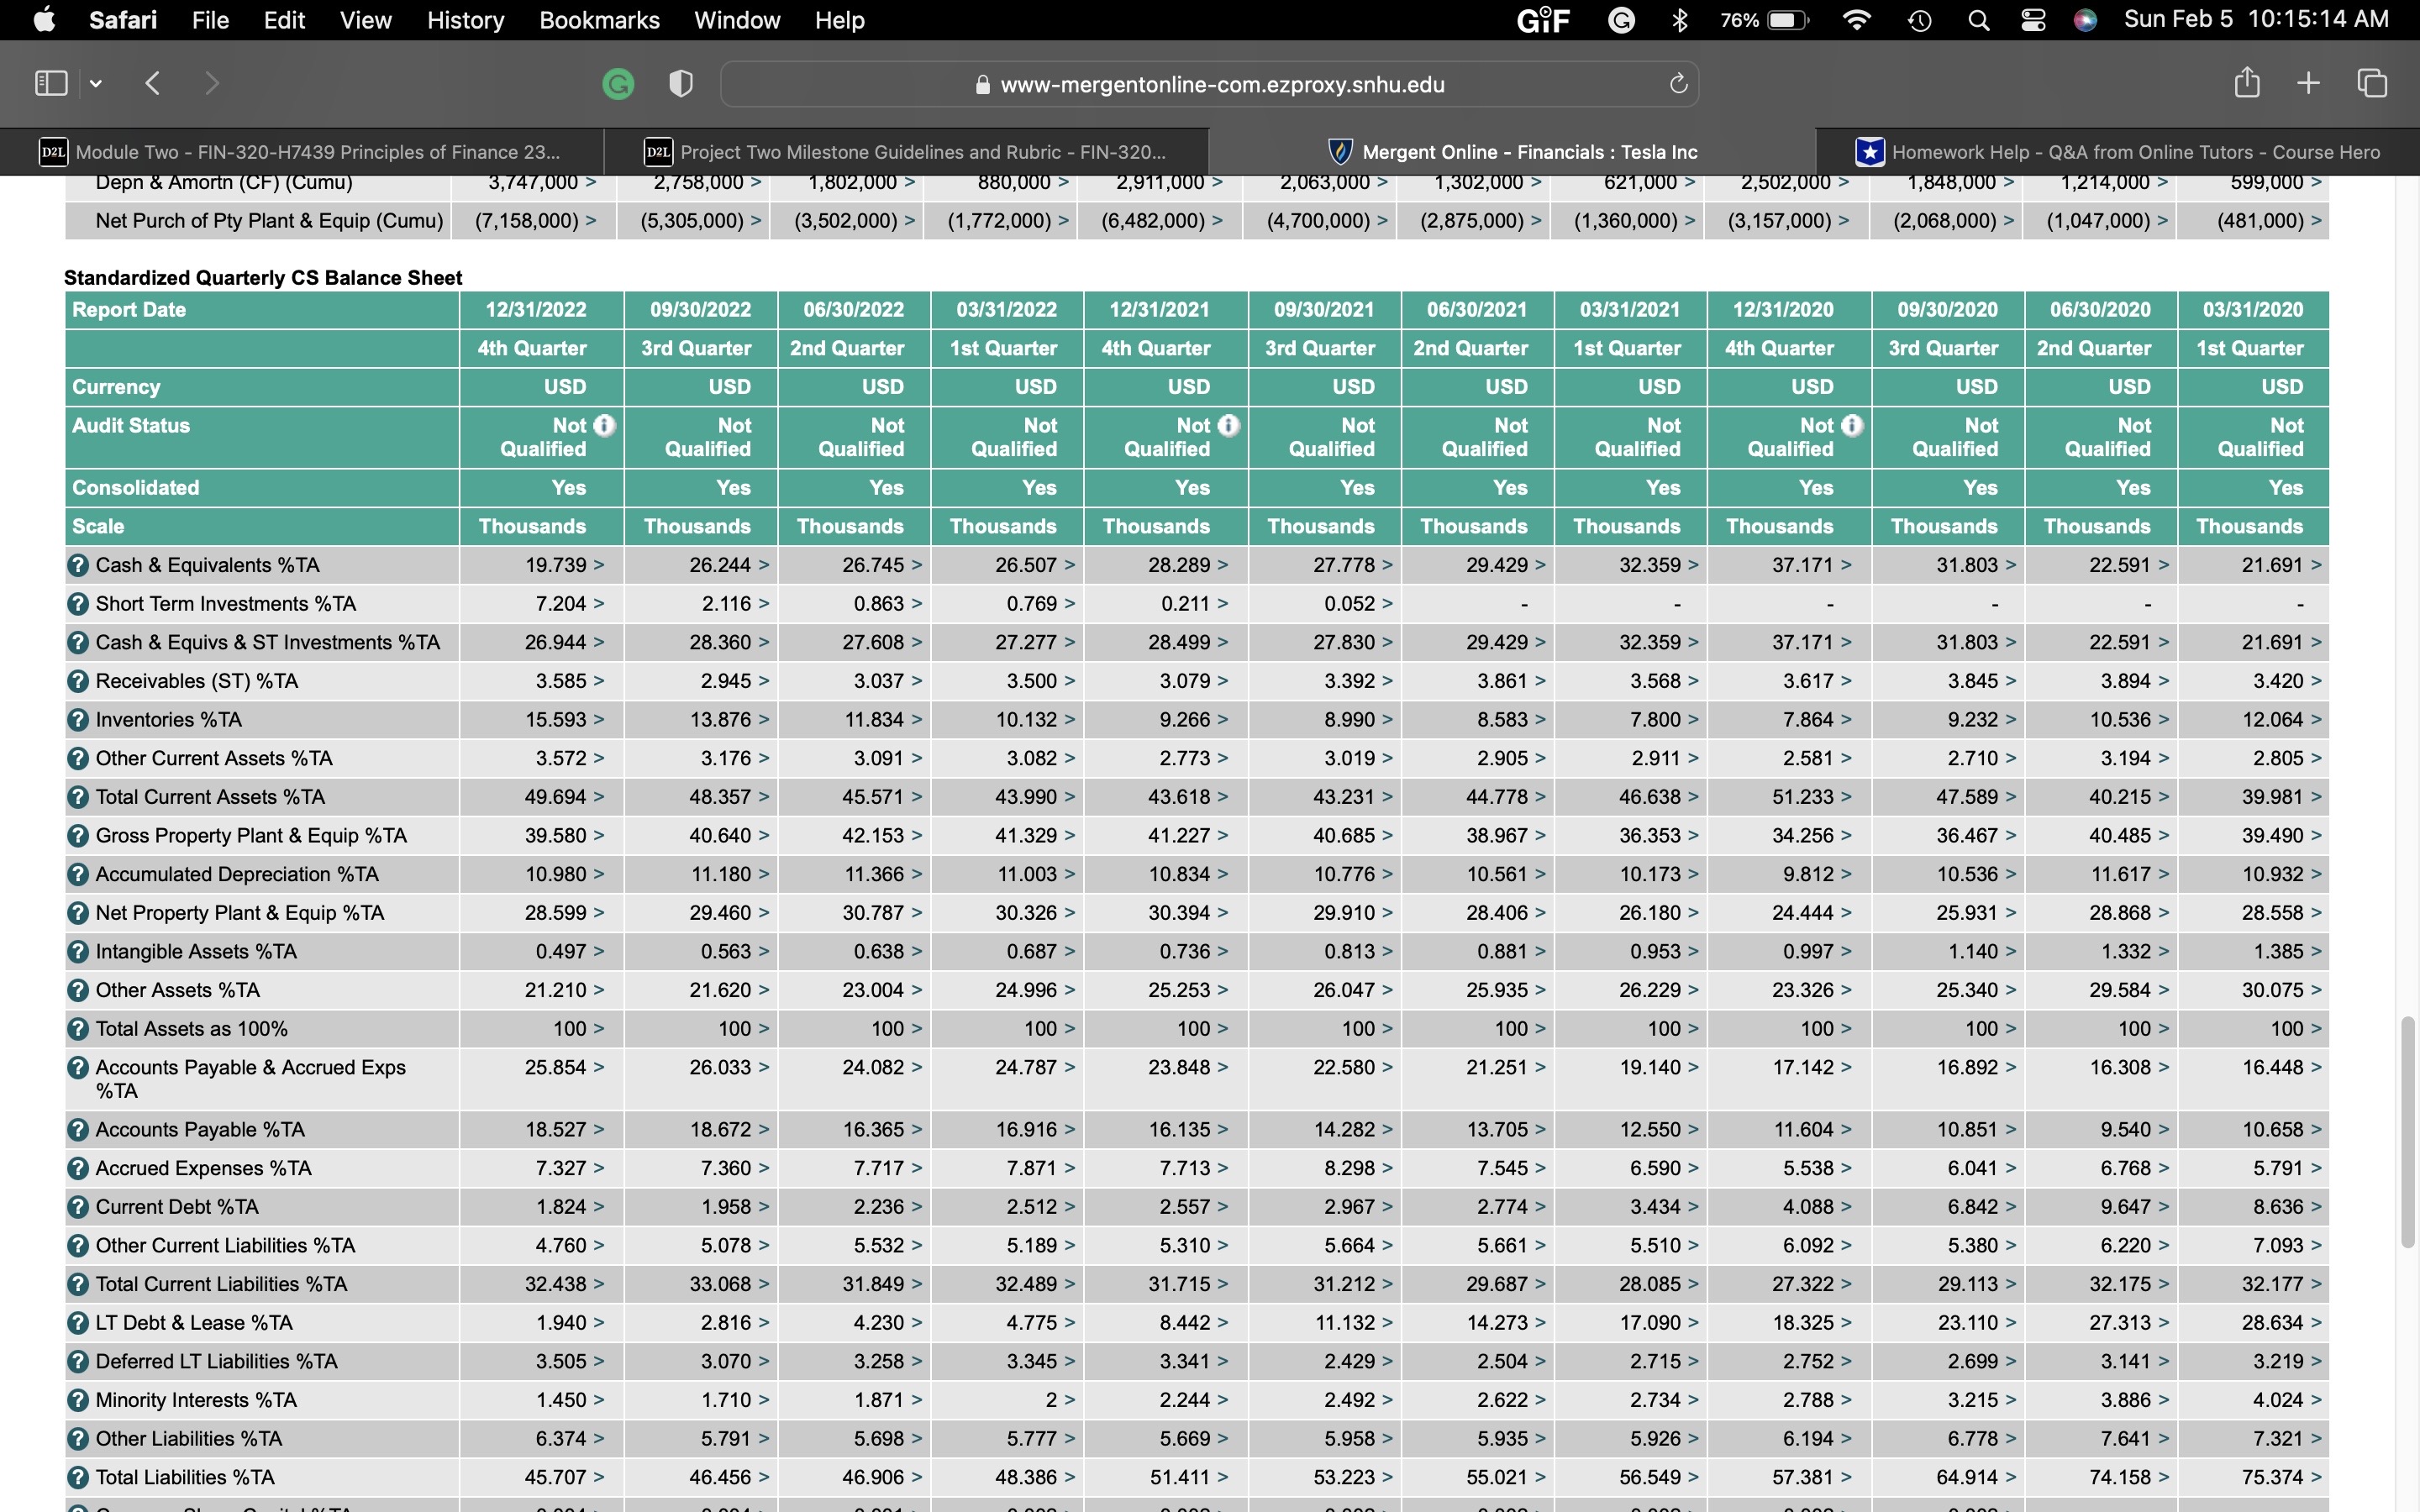The width and height of the screenshot is (2420, 1512).
Task: Switch to Project Two Milestone Guidelines tab
Action: pyautogui.click(x=906, y=152)
